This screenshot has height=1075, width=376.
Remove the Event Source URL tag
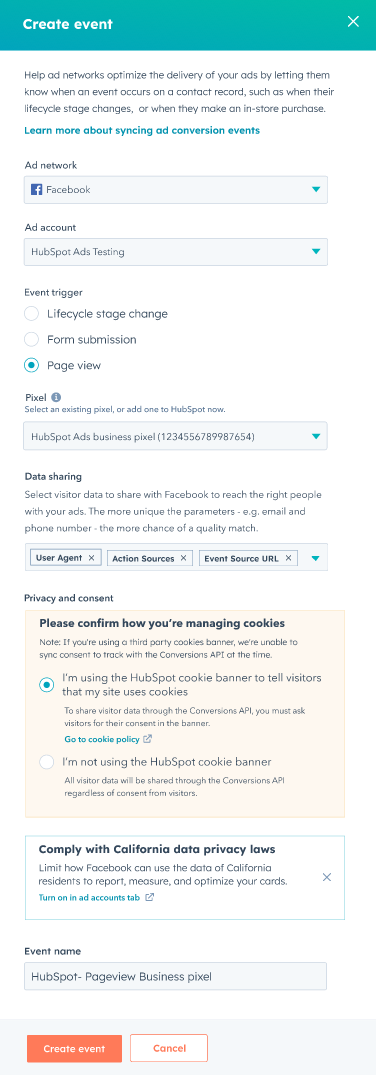(x=288, y=558)
